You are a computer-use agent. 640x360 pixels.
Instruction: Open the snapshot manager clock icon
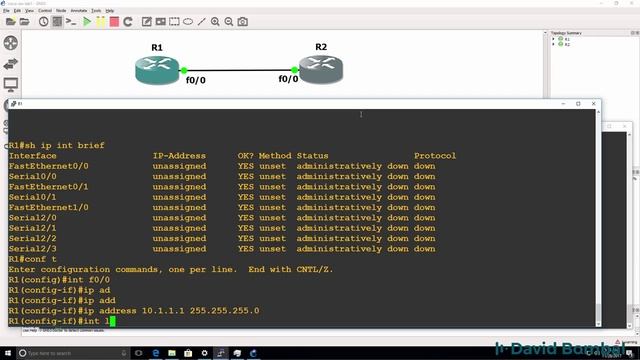pyautogui.click(x=43, y=22)
